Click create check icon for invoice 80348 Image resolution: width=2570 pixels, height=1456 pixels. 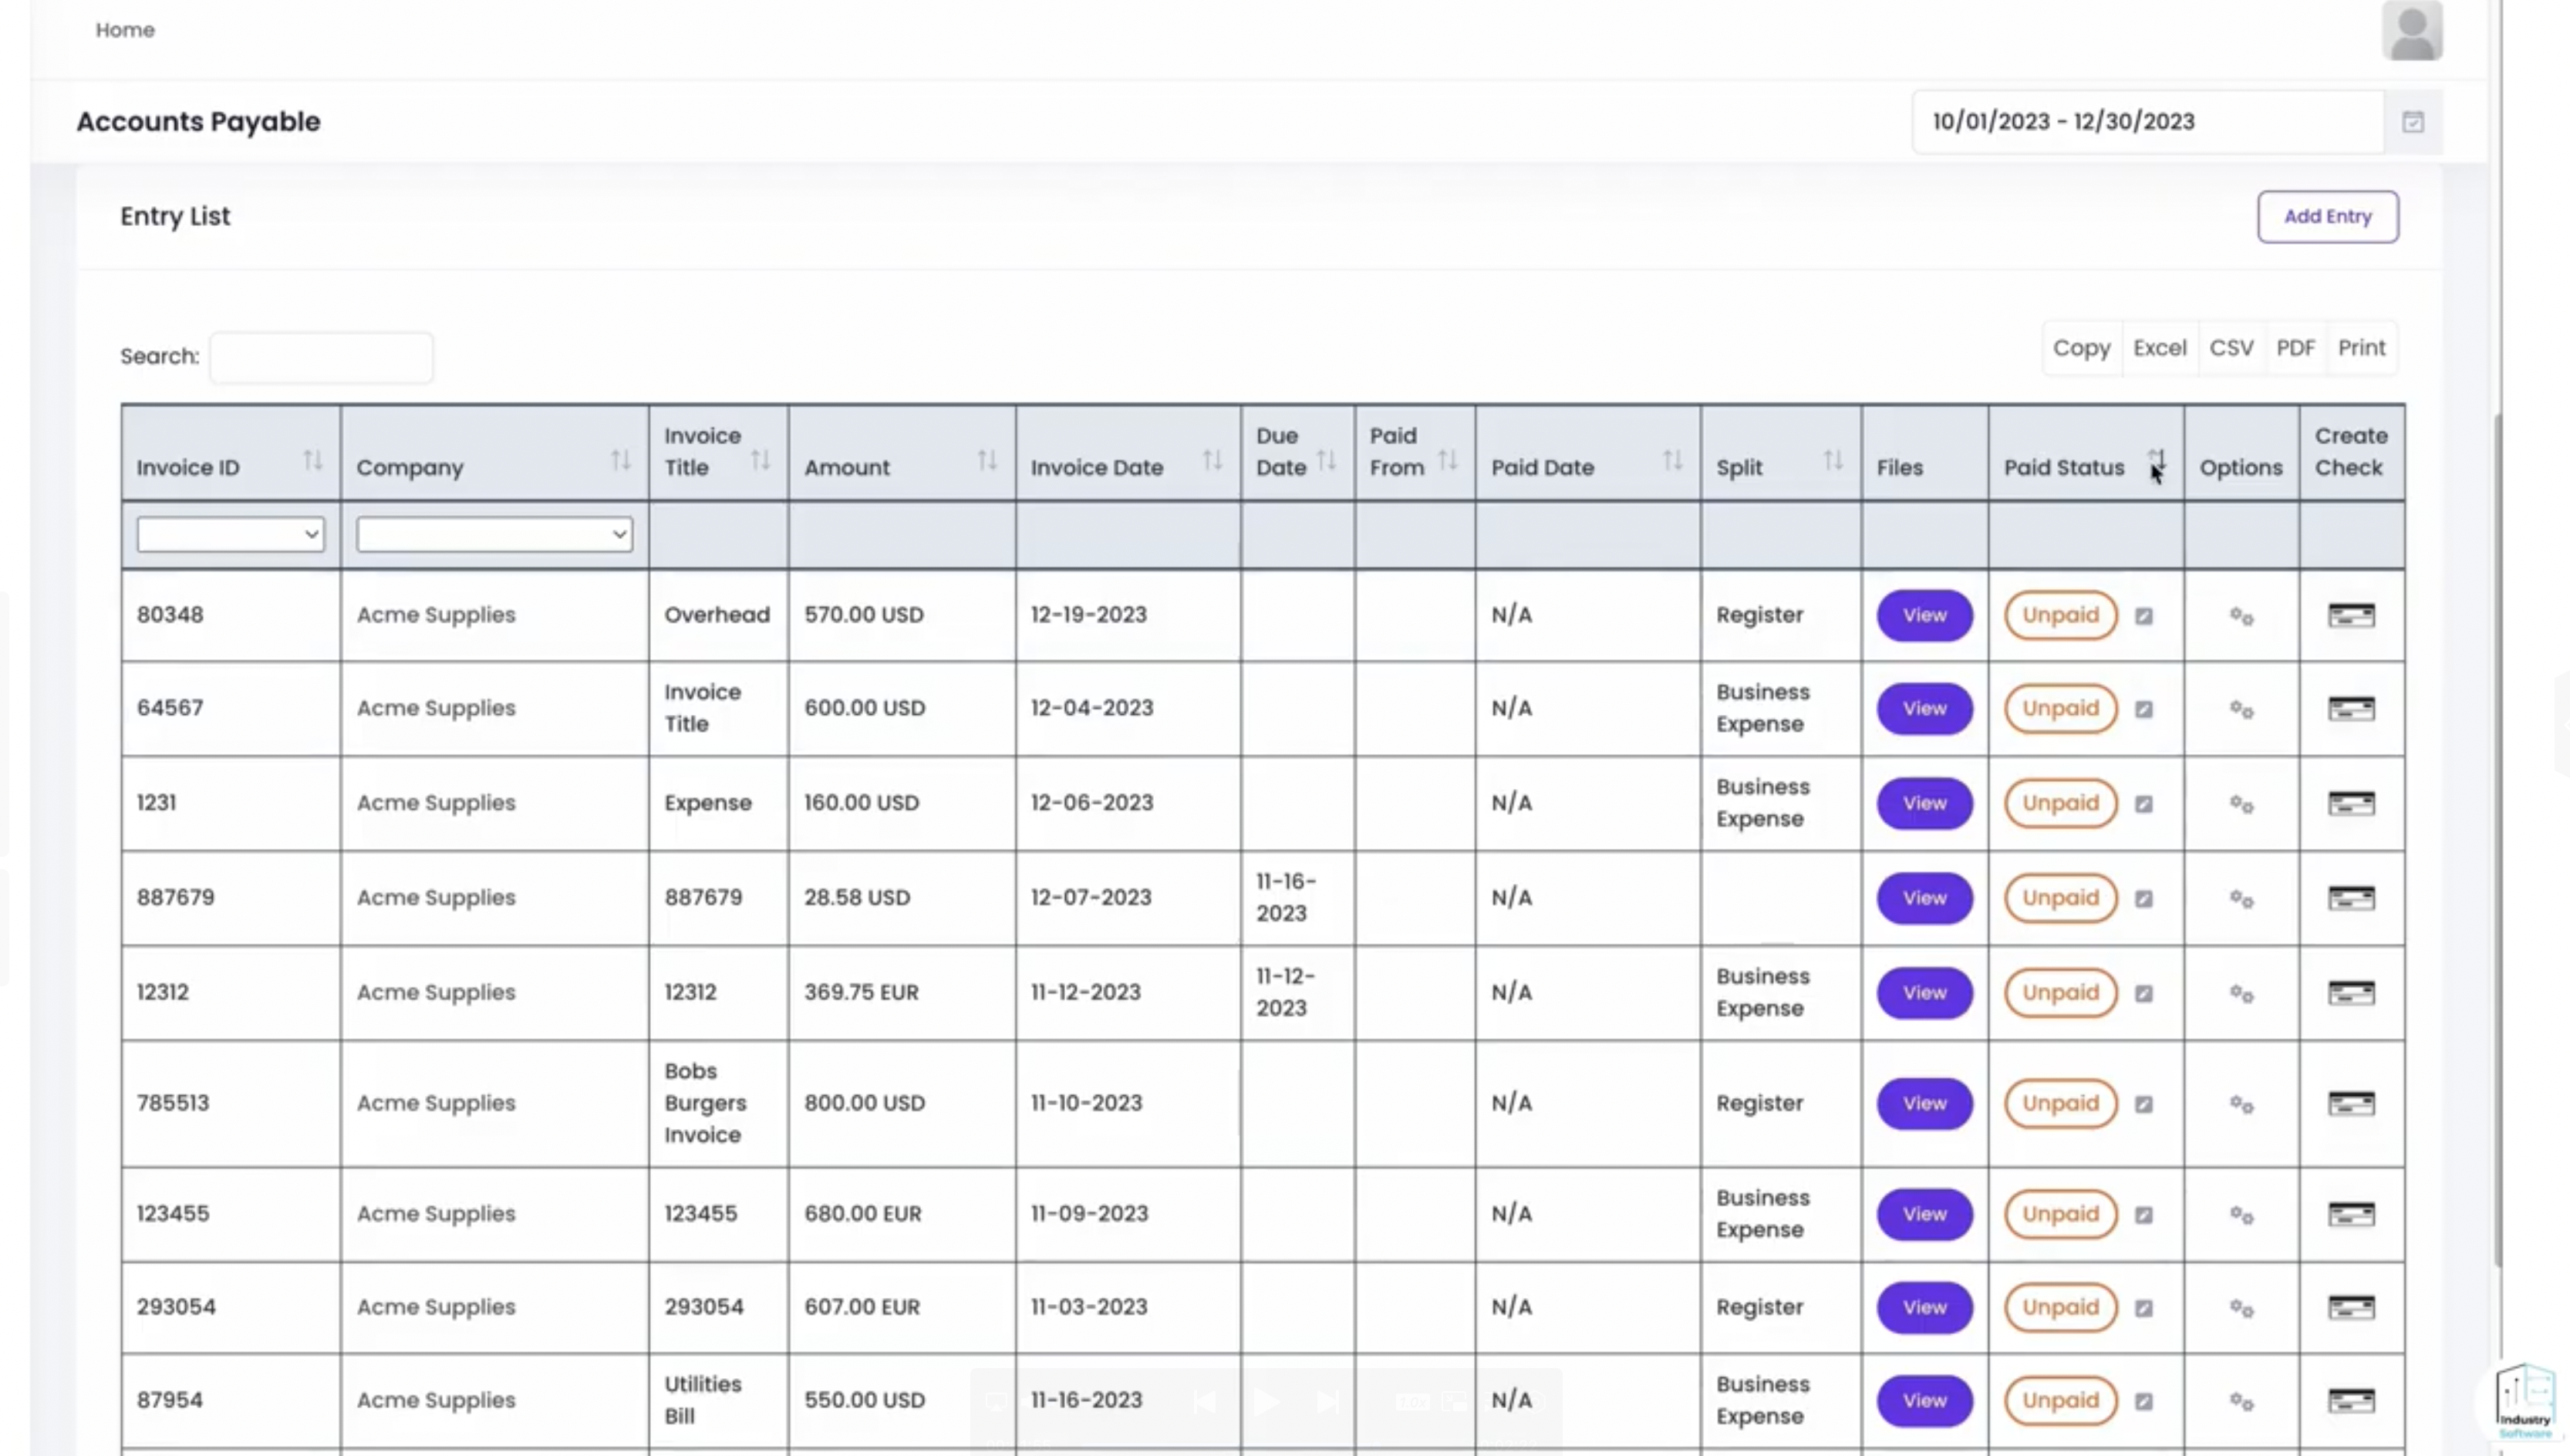pyautogui.click(x=2350, y=615)
